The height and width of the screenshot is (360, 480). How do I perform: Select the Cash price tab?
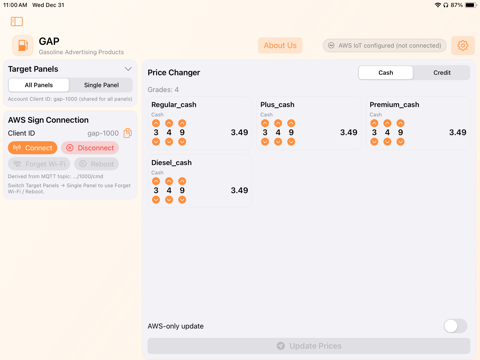(386, 73)
